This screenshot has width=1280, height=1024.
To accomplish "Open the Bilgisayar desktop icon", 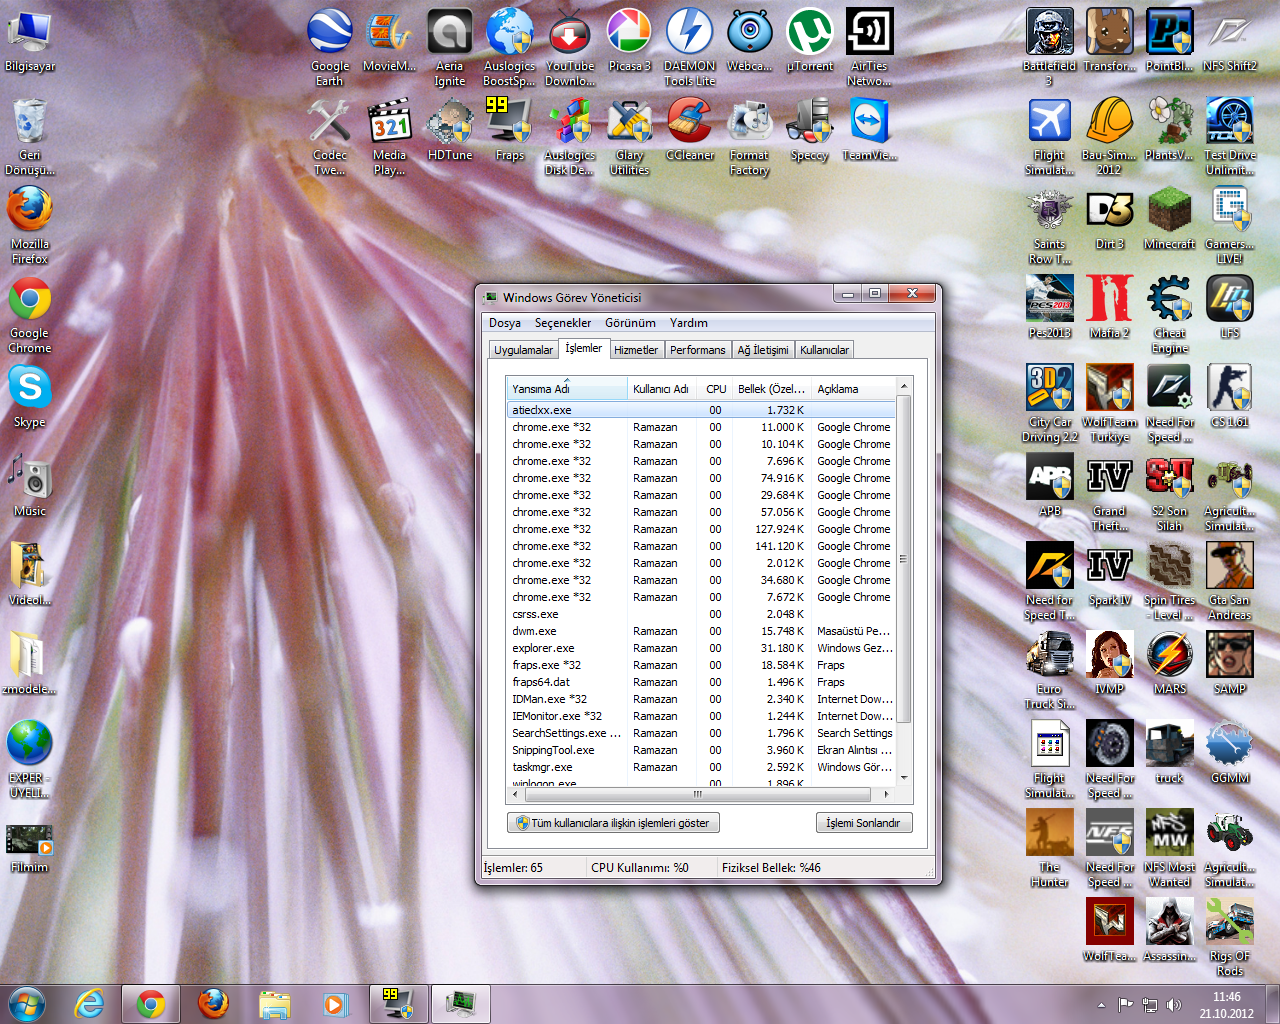I will coord(30,40).
